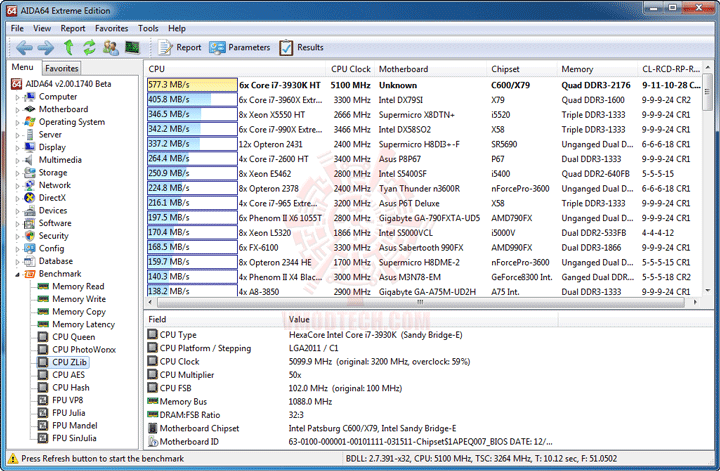
Task: Expand the Computer tree node
Action: coord(17,97)
